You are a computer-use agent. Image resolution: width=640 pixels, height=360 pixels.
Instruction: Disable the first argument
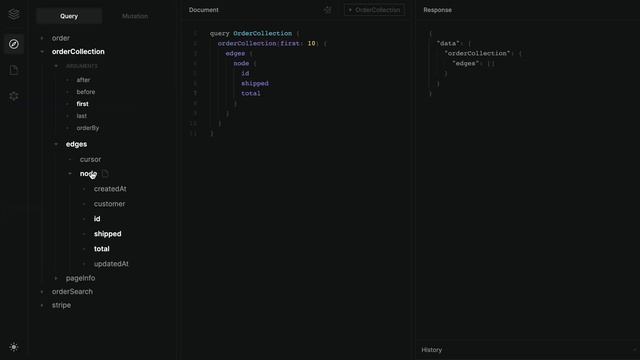pos(82,104)
